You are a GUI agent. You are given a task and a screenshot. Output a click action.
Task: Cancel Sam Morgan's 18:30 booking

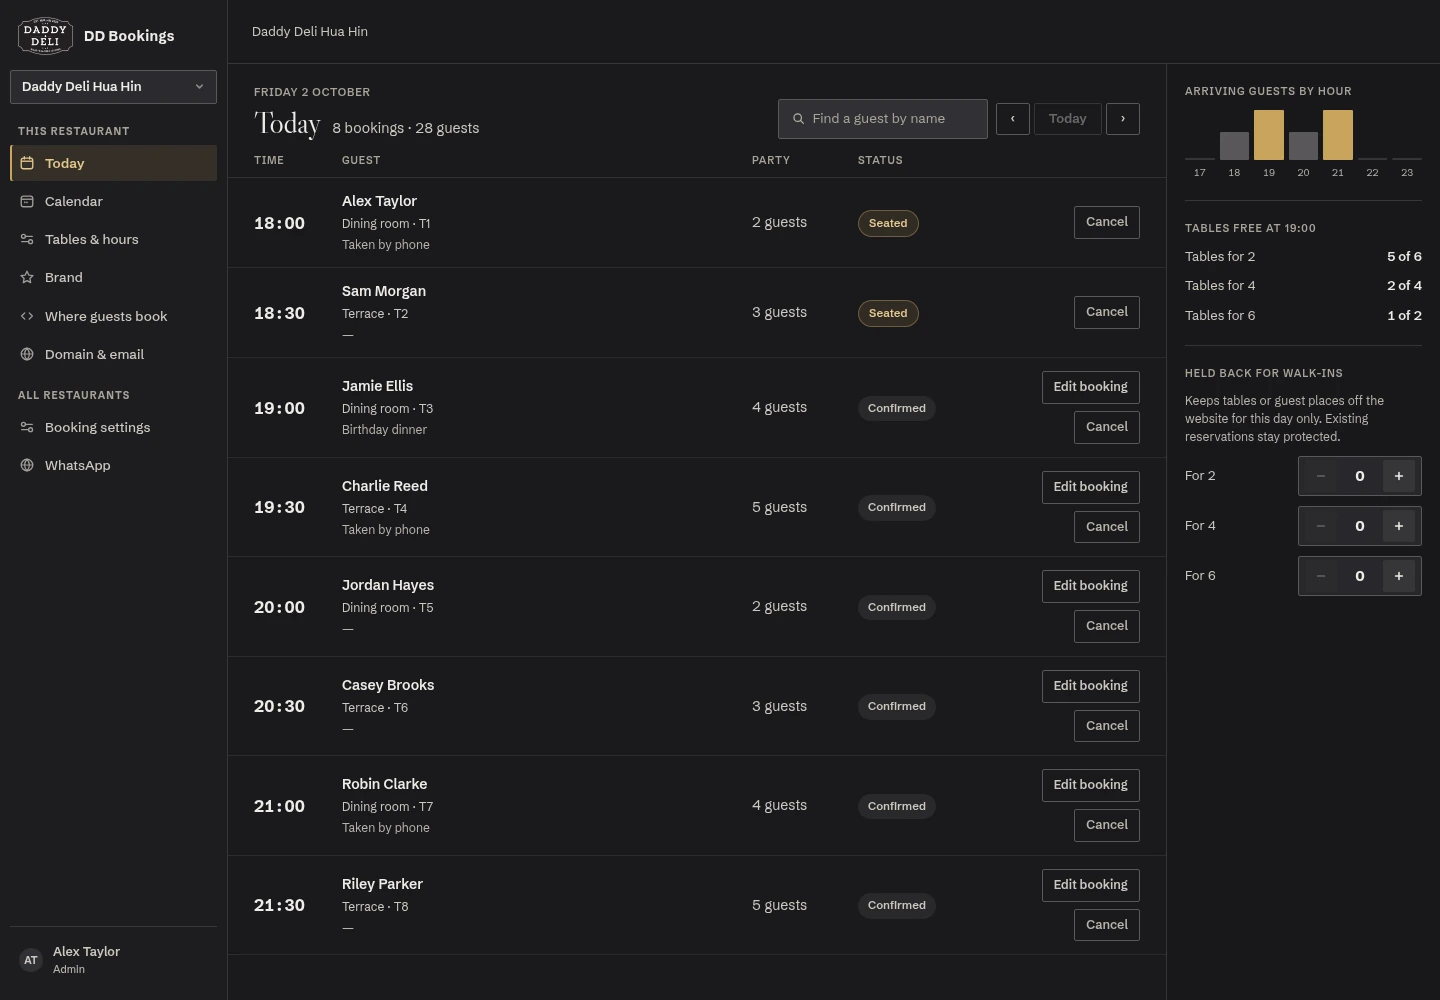[1107, 312]
